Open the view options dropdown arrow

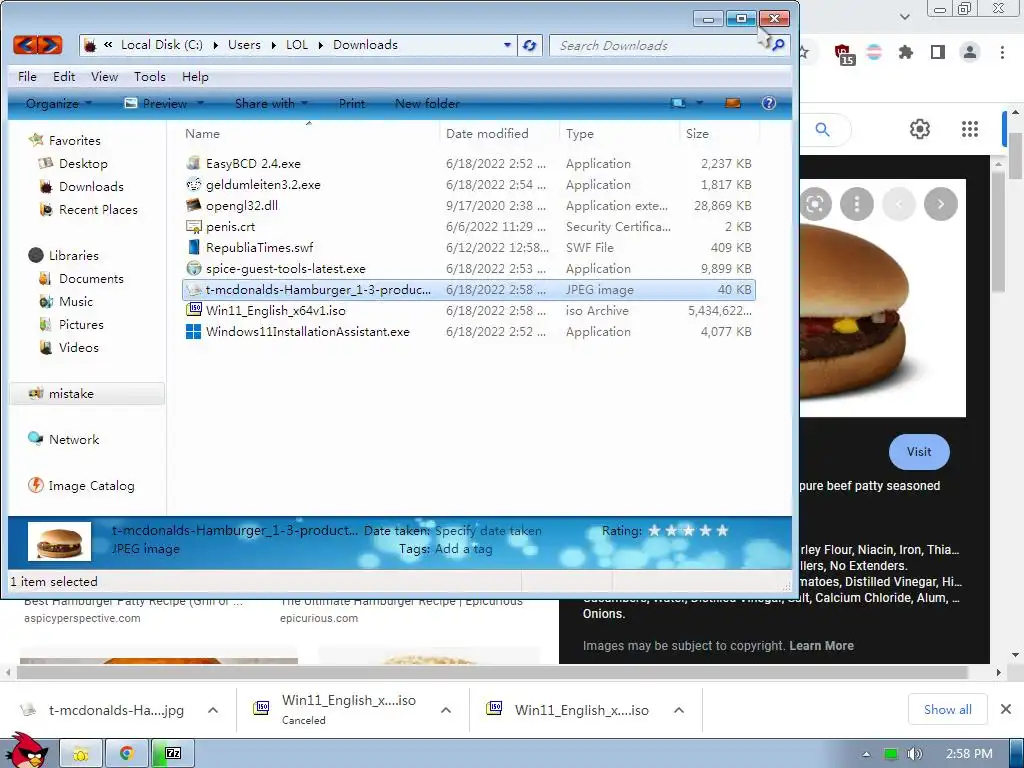point(699,103)
